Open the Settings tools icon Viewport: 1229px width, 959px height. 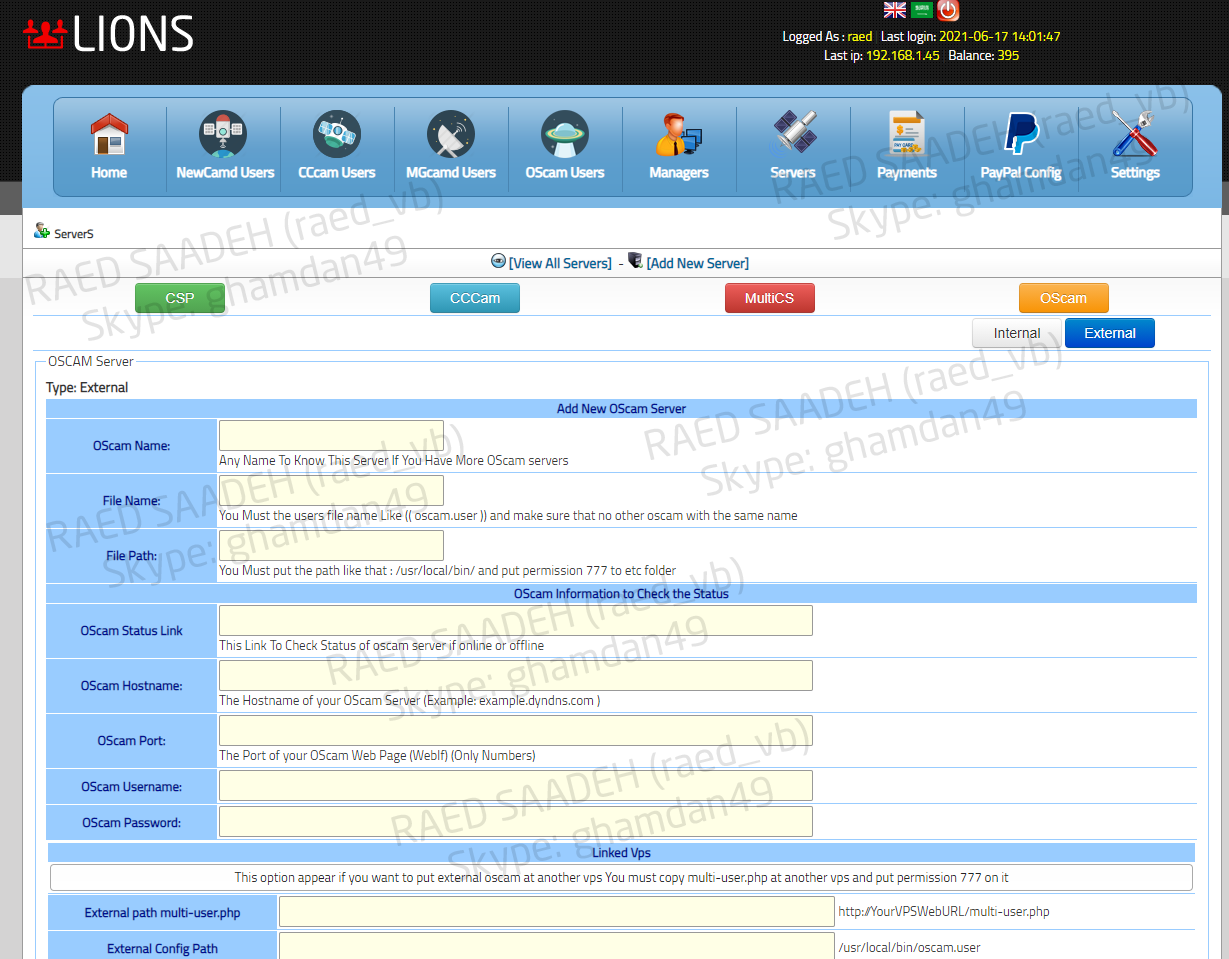click(x=1135, y=134)
